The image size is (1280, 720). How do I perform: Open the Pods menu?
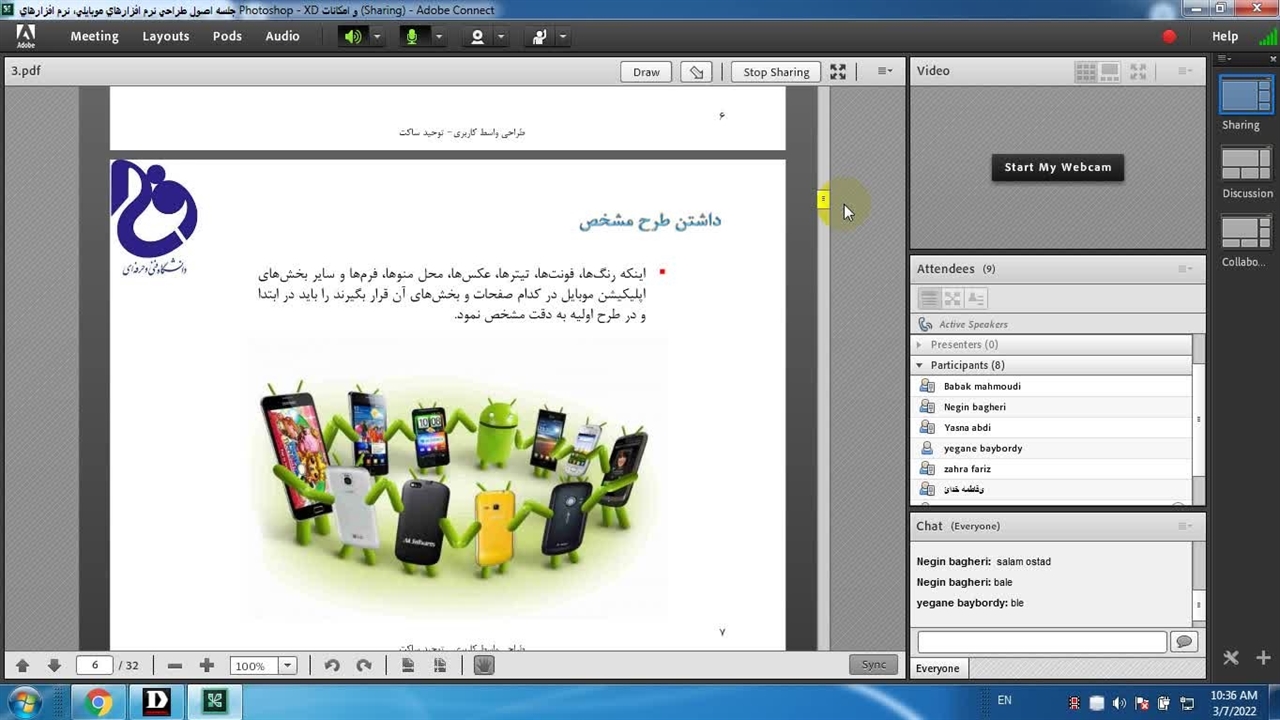click(x=227, y=37)
